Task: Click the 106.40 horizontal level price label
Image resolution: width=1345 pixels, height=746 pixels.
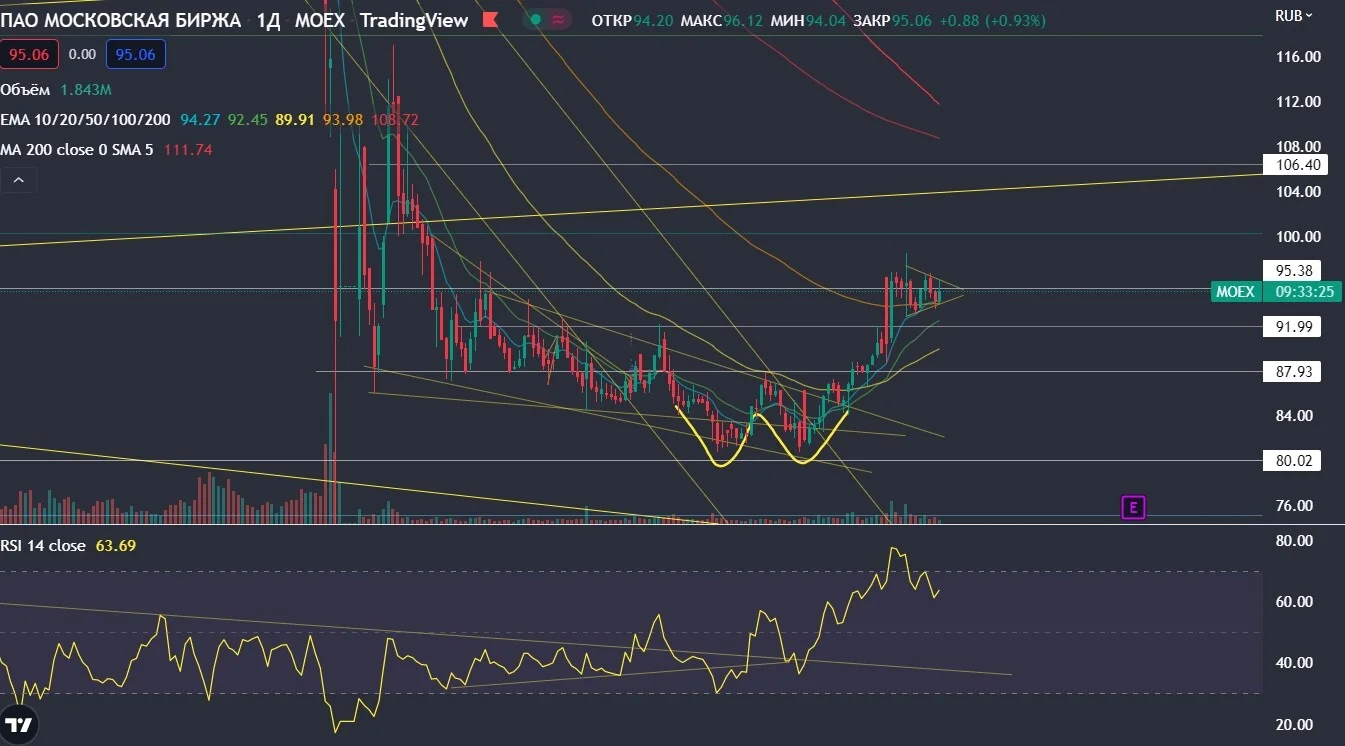Action: pyautogui.click(x=1292, y=165)
